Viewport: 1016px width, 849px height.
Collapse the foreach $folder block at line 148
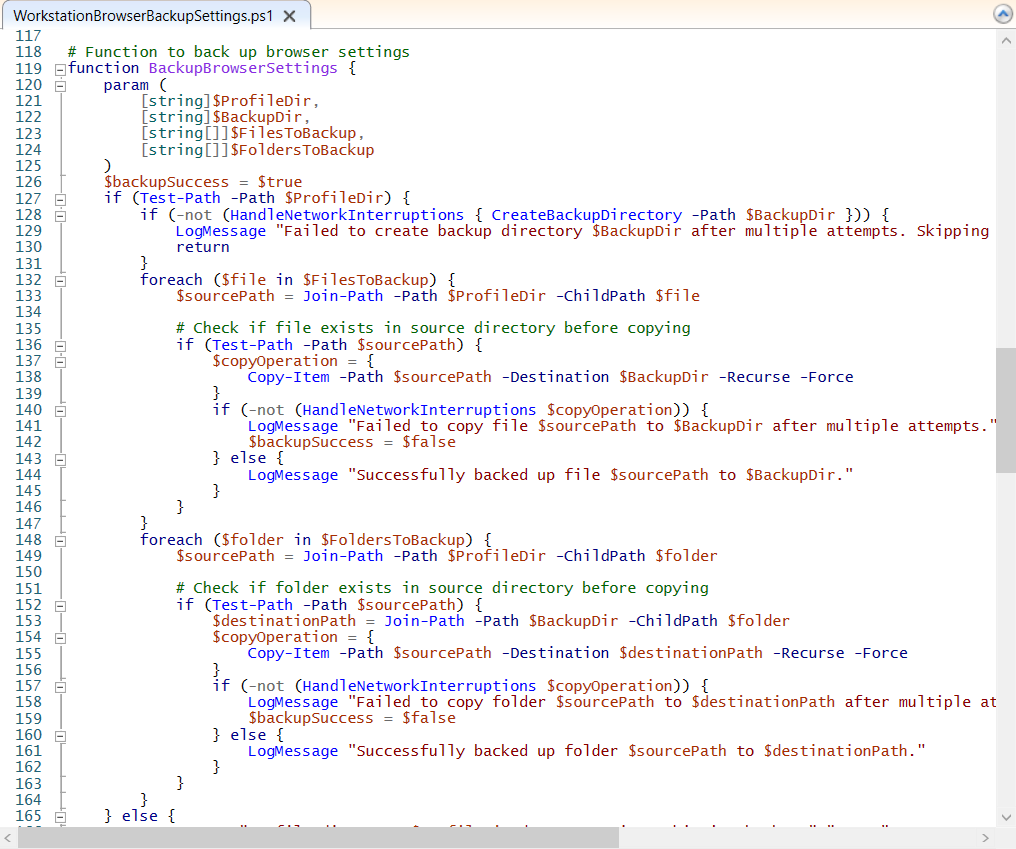pyautogui.click(x=60, y=541)
